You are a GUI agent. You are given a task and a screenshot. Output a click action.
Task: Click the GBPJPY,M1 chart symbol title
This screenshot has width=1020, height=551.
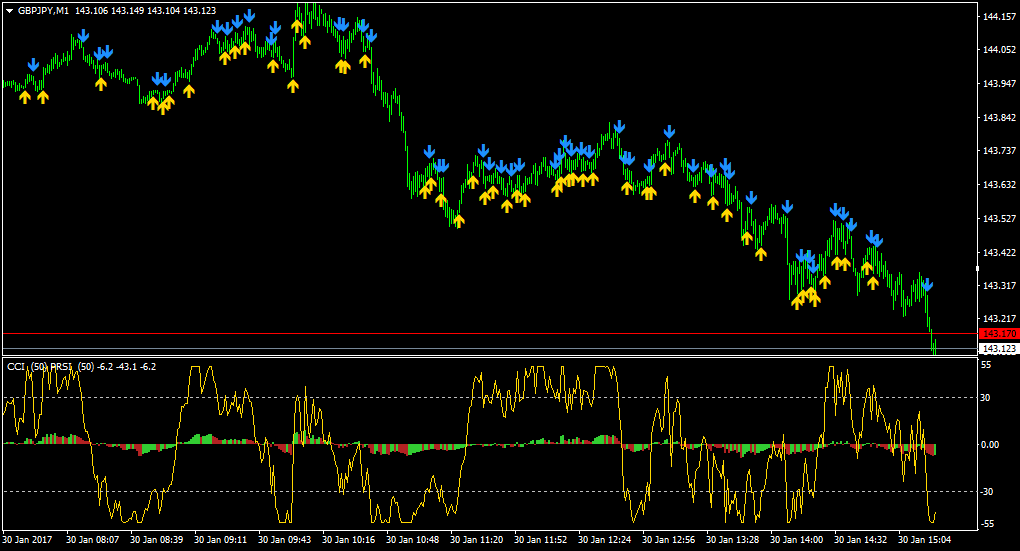(44, 10)
